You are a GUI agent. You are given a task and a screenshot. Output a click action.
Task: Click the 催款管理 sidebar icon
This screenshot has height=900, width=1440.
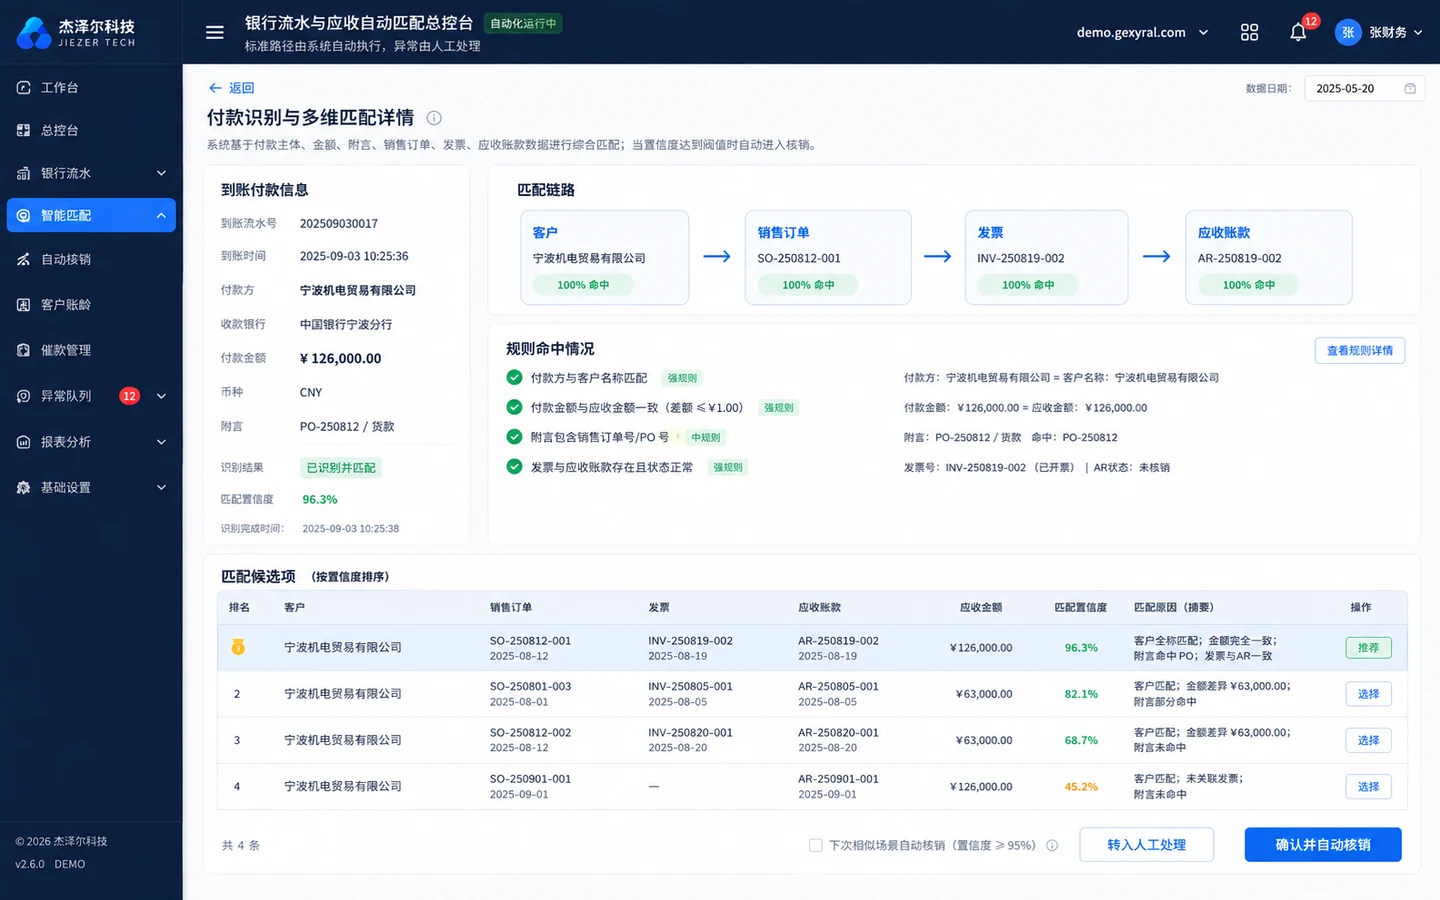(x=23, y=350)
